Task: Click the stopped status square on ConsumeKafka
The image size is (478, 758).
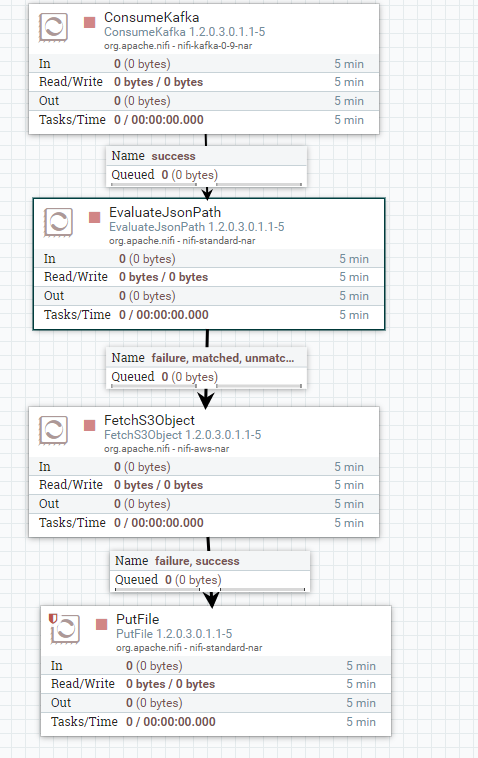Action: (x=89, y=22)
